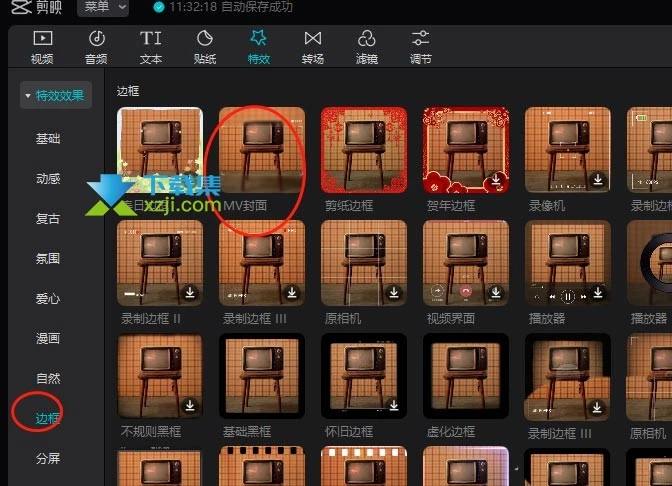Select the 剪纸边框 effect thumbnail
This screenshot has width=672, height=486.
click(364, 149)
